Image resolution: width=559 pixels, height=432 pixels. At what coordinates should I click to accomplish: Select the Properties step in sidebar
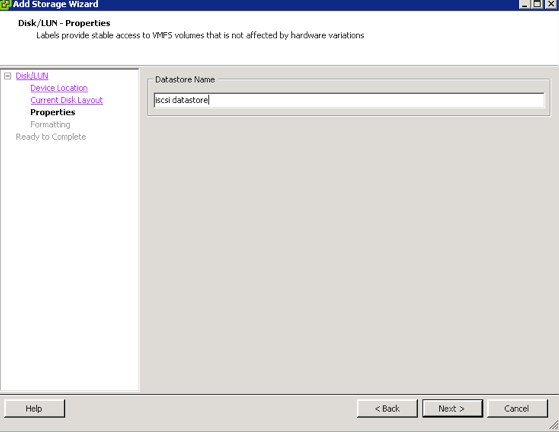[53, 112]
